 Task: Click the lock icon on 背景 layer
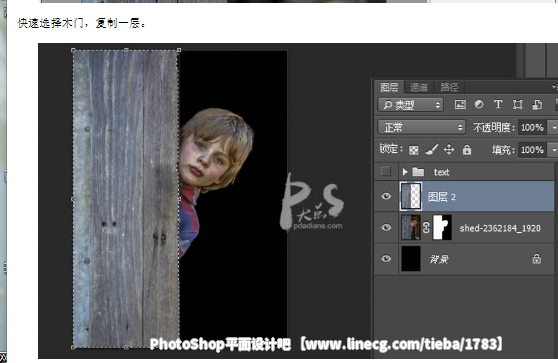(x=537, y=259)
